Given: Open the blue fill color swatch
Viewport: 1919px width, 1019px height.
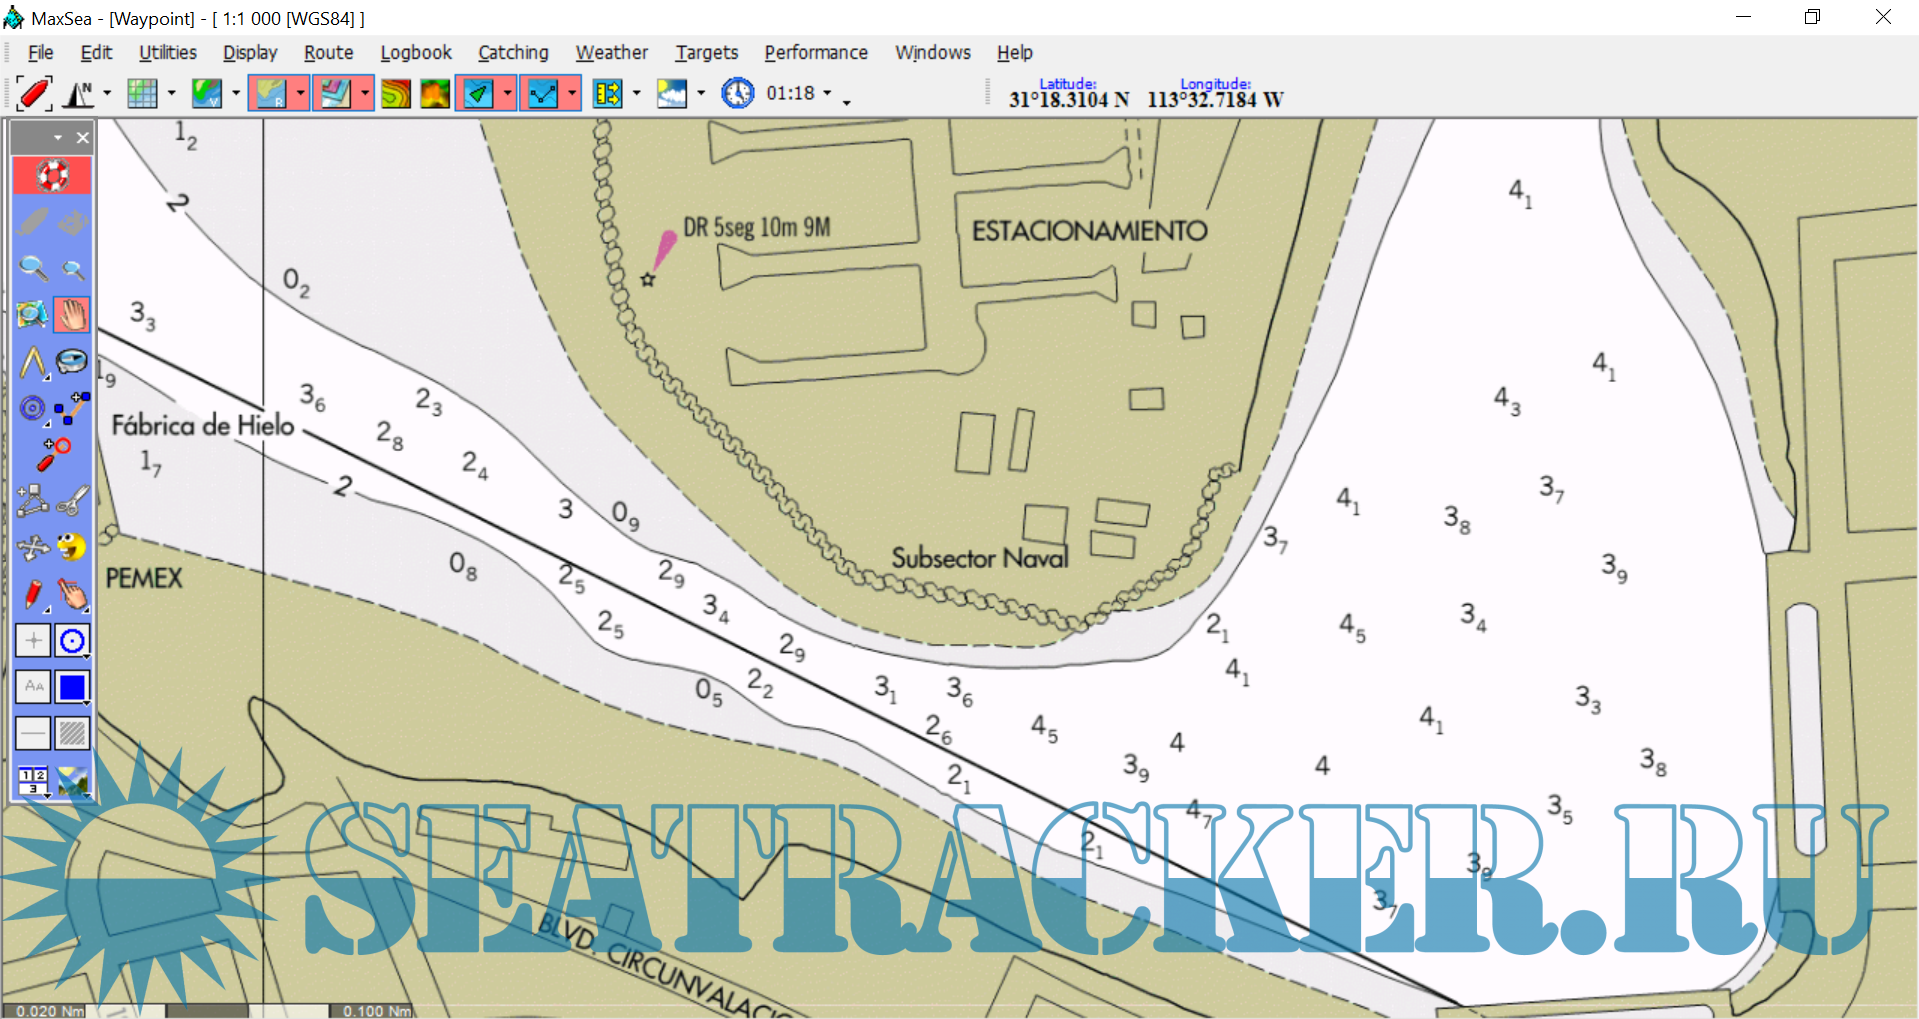Looking at the screenshot, I should point(72,687).
